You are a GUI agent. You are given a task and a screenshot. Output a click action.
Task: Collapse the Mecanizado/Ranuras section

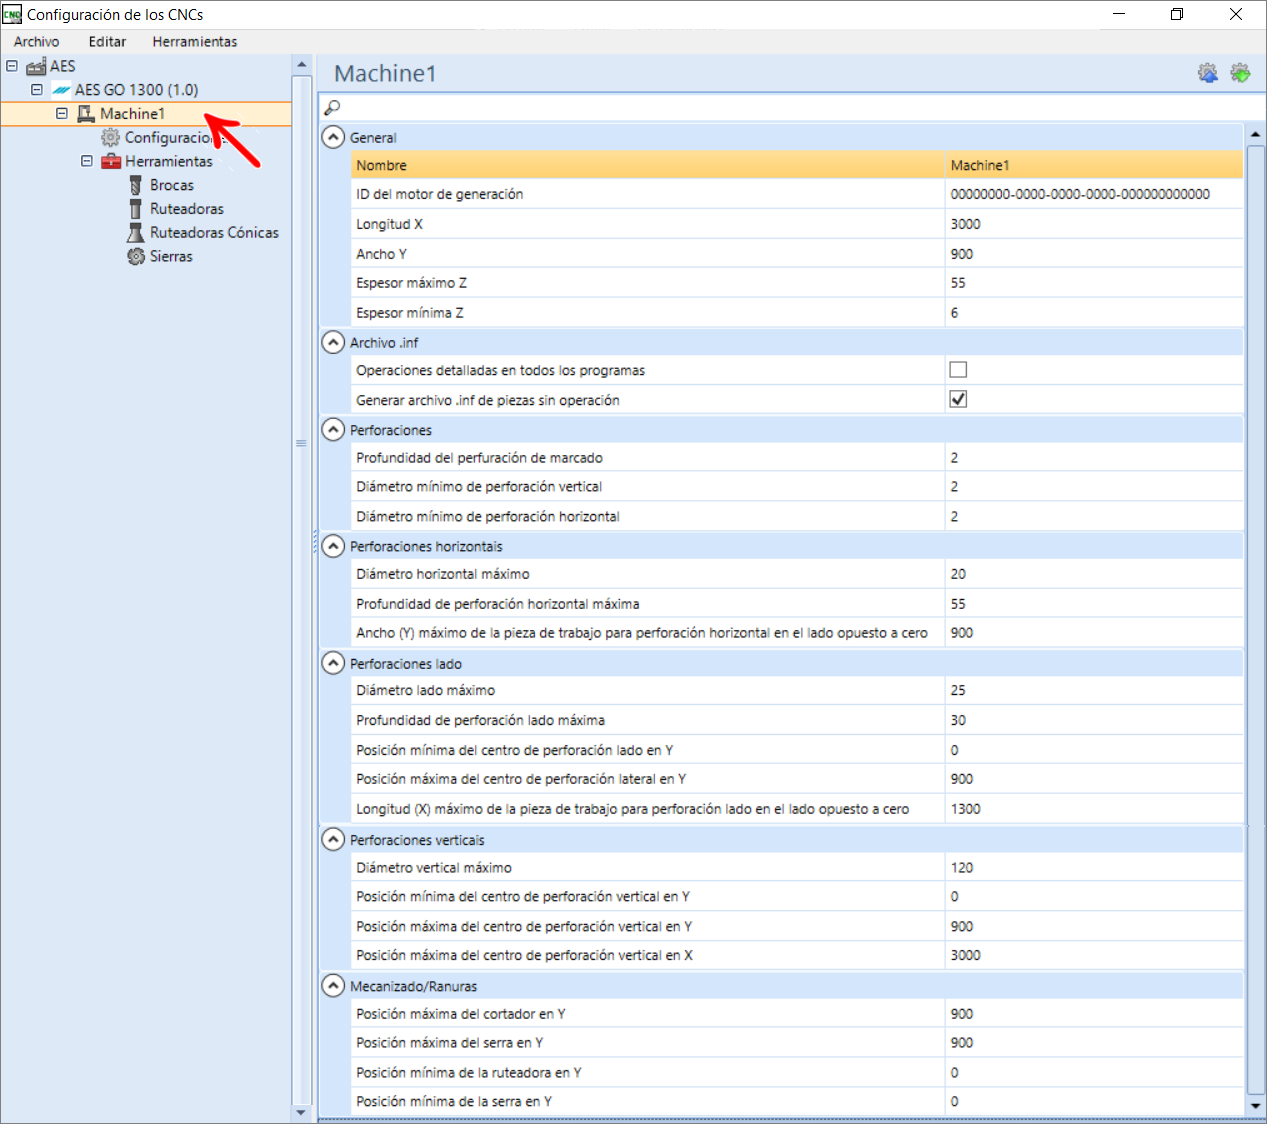[333, 986]
